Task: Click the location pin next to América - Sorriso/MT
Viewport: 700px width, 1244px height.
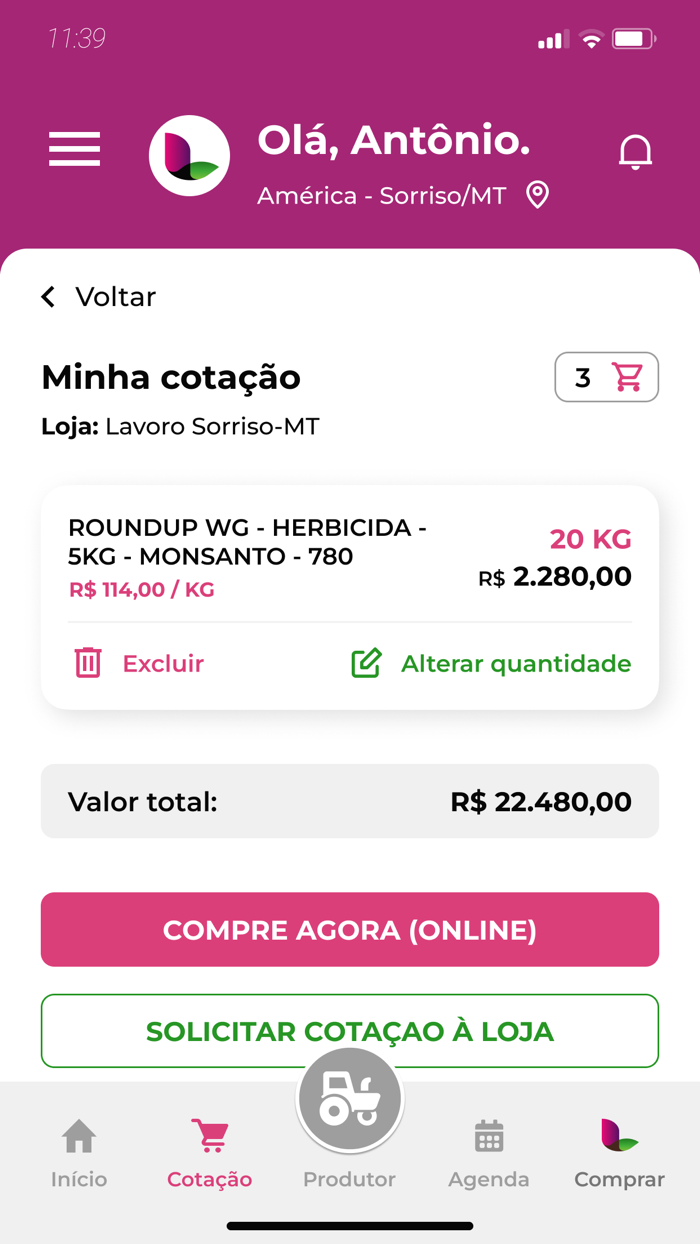Action: point(537,196)
